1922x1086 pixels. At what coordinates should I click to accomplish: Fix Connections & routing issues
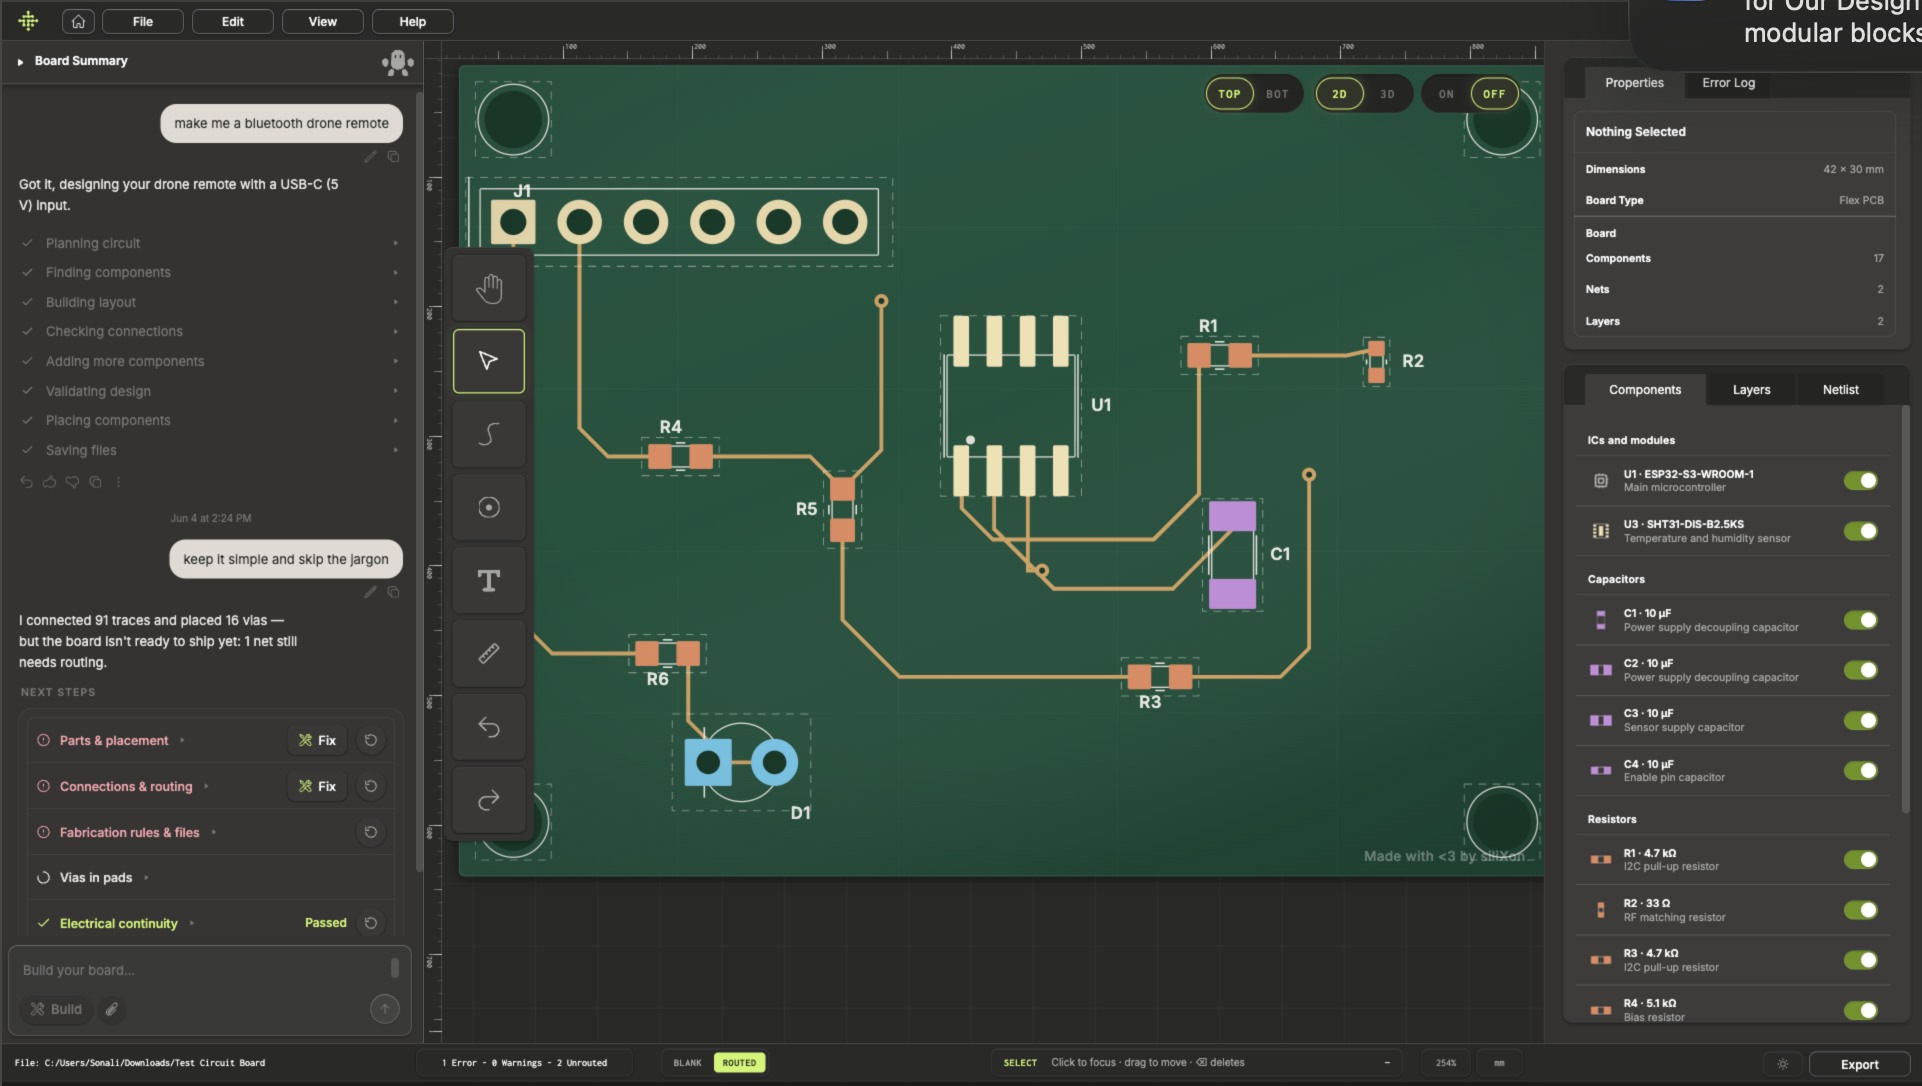(318, 786)
